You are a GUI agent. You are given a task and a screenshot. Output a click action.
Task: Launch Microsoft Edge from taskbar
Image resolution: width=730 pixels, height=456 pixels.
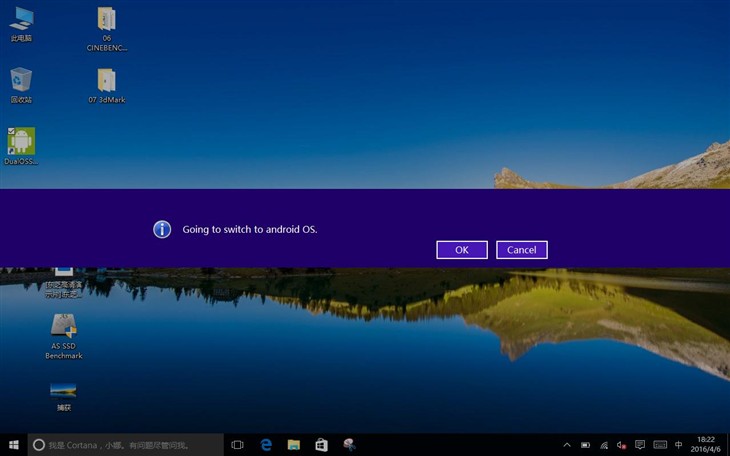(266, 445)
